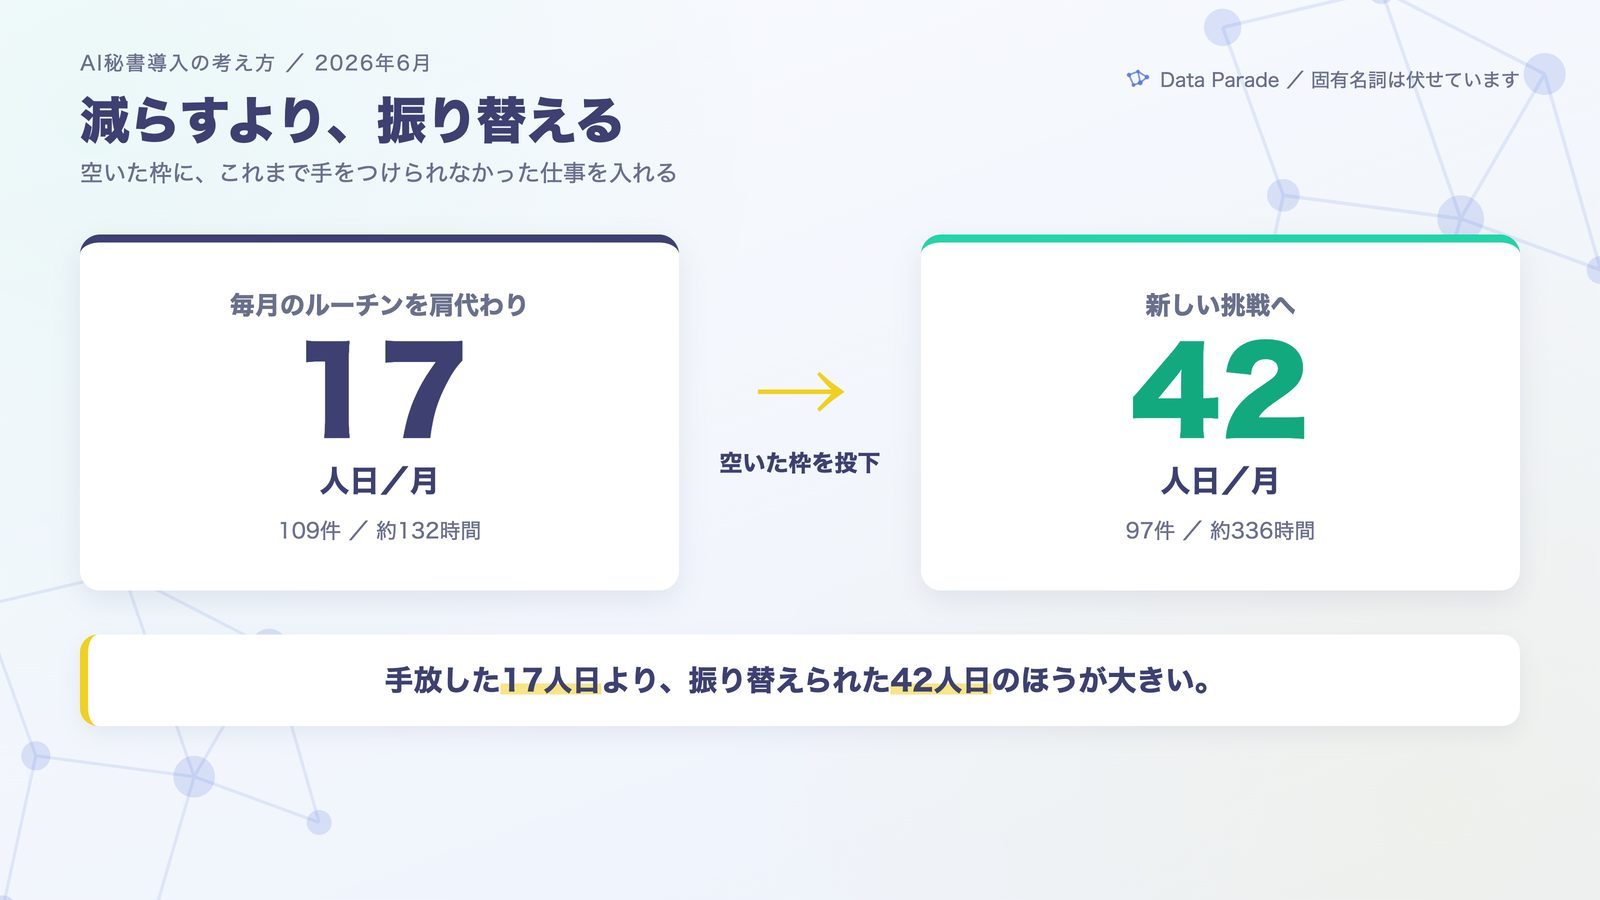
Task: Click the navy top border of left card
Action: click(x=379, y=239)
